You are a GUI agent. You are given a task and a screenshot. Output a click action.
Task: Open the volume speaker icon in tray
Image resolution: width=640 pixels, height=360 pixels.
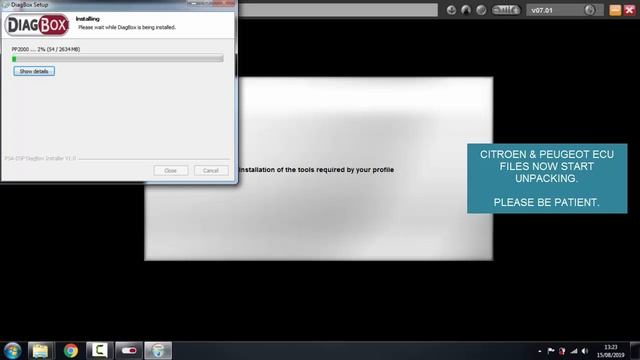(x=585, y=351)
